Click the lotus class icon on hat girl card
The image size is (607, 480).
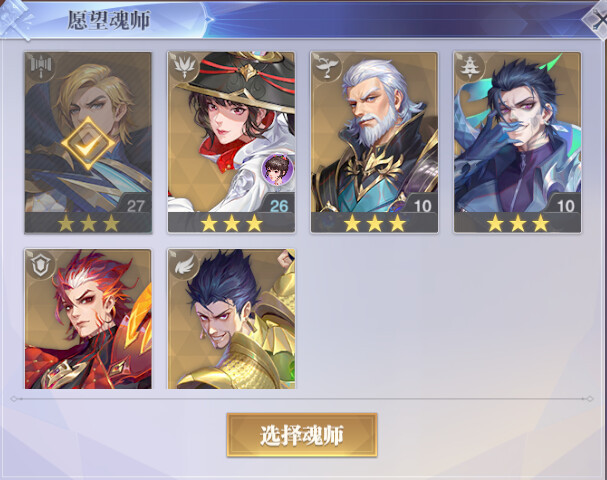click(x=183, y=67)
